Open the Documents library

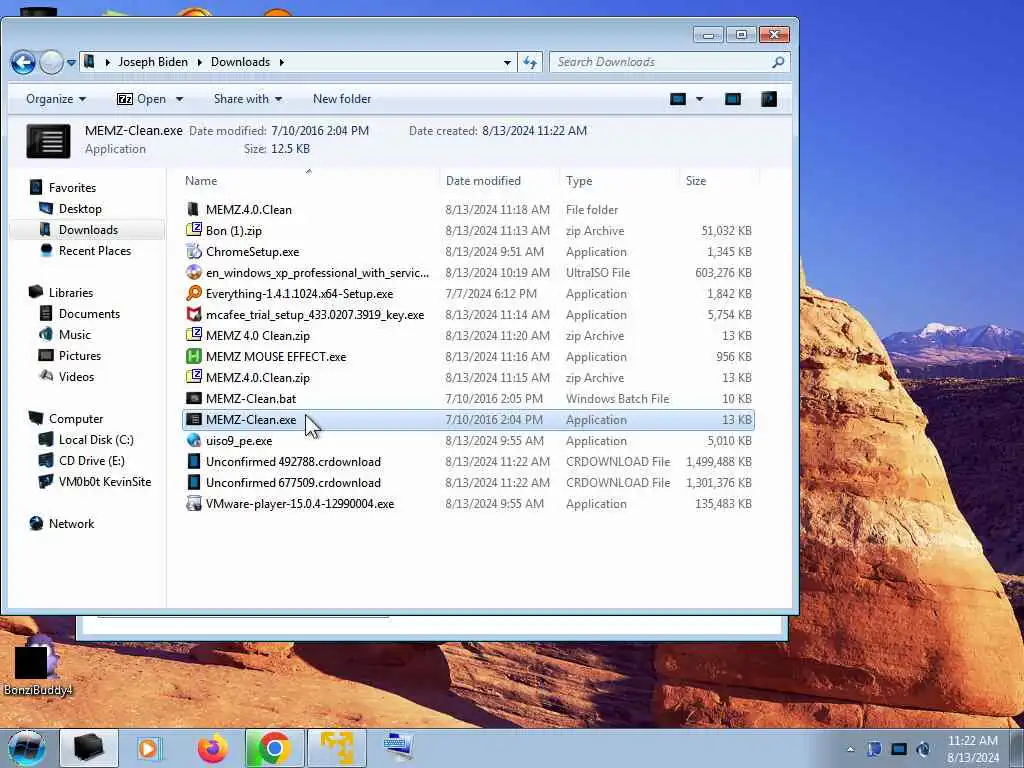point(89,313)
